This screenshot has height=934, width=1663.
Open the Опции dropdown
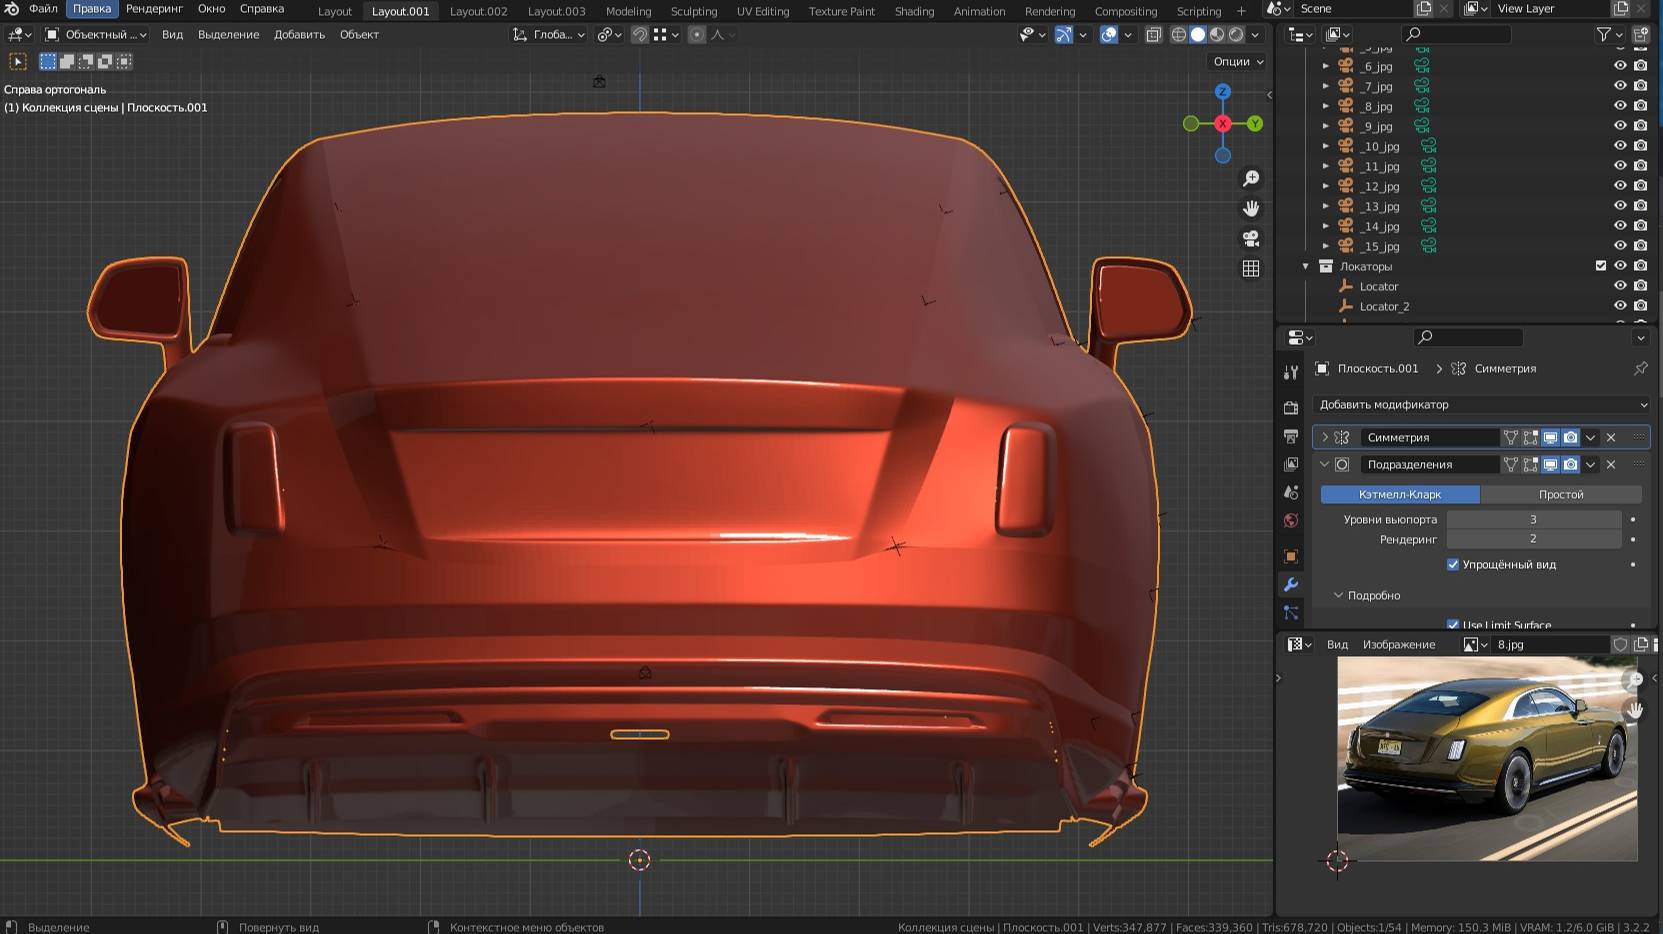point(1238,61)
